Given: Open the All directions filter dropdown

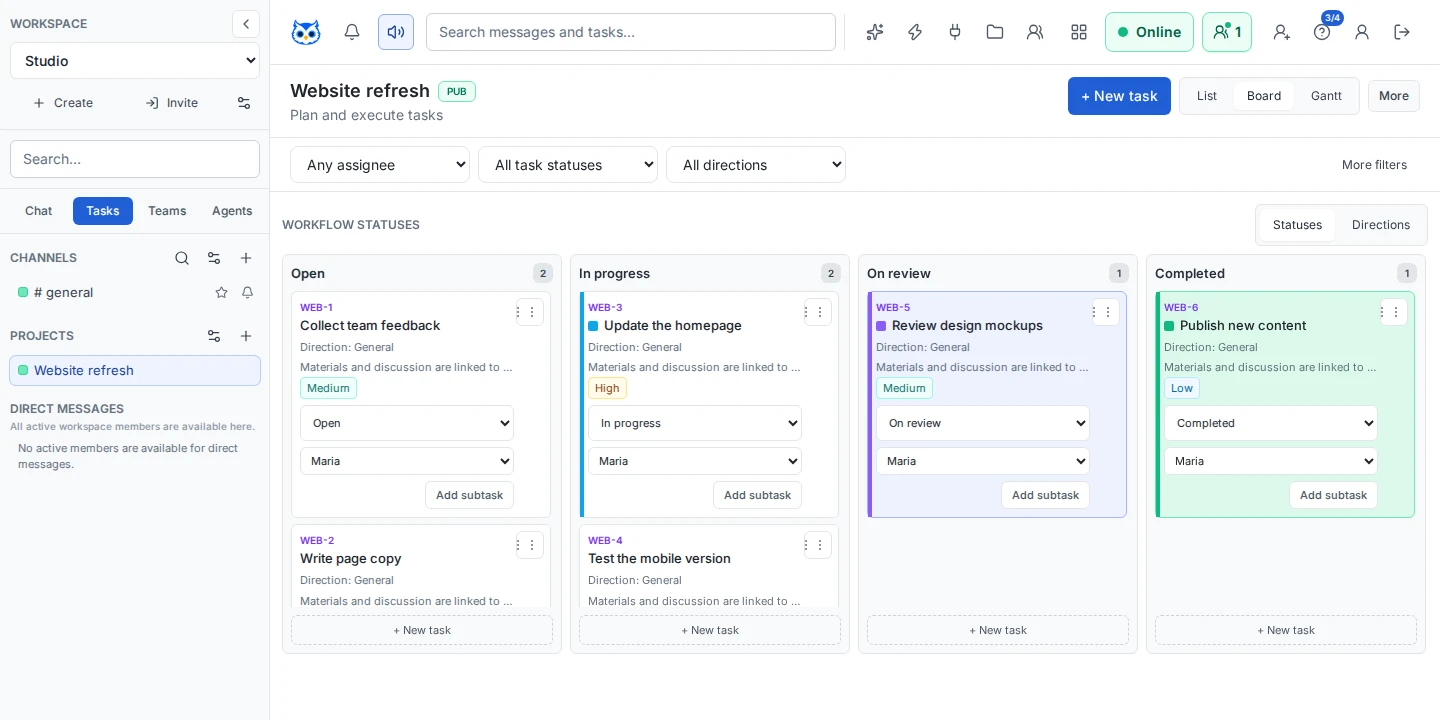Looking at the screenshot, I should click(756, 165).
